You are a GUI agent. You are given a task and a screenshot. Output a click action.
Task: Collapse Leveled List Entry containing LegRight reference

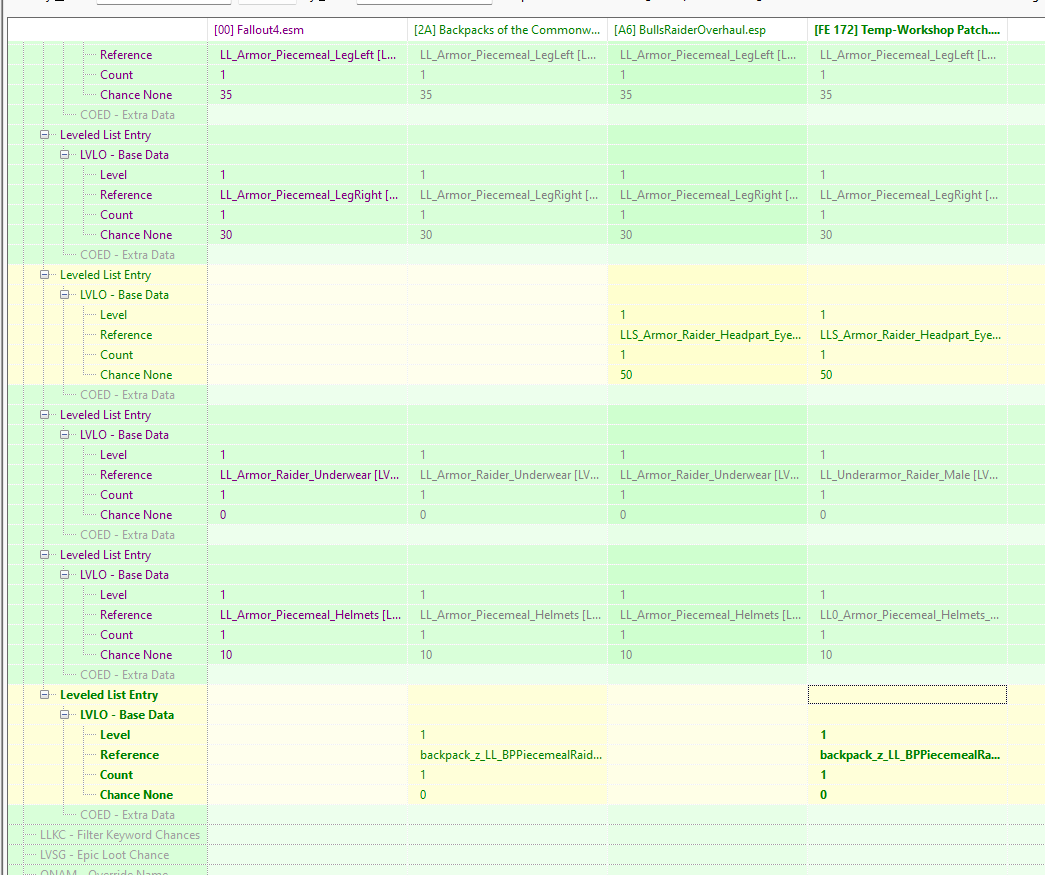[44, 135]
